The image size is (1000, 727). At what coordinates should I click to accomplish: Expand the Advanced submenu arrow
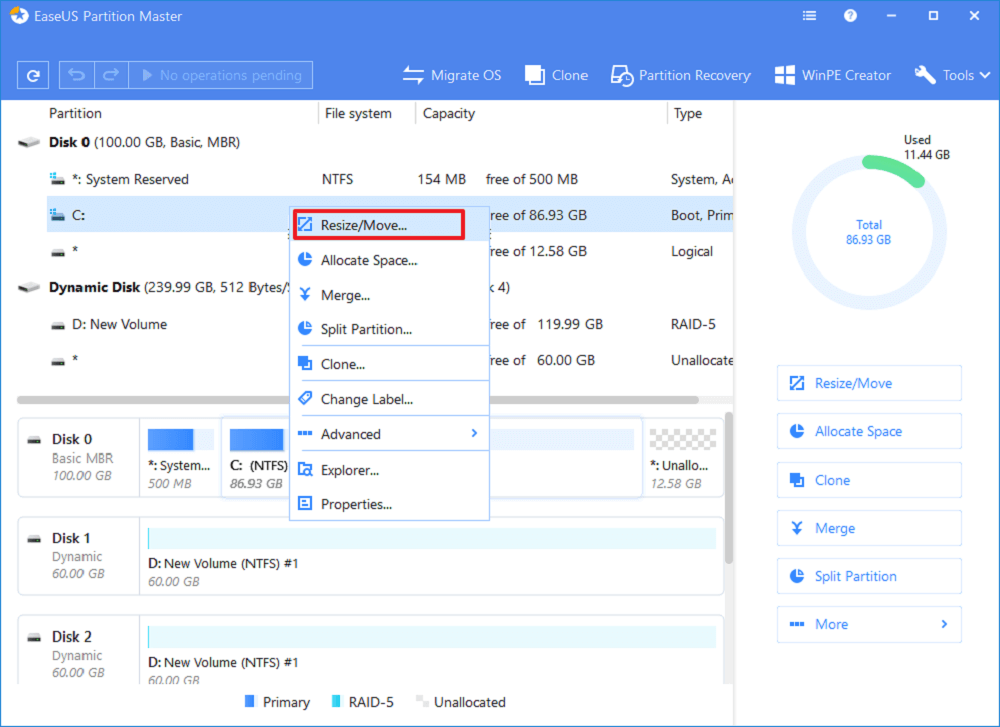point(474,434)
